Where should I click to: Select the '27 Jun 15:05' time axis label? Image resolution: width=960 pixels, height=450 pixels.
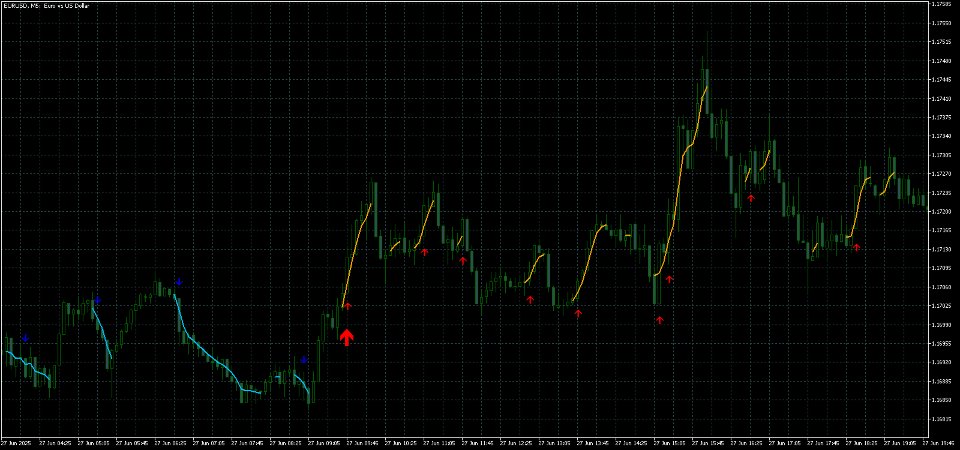coord(670,441)
